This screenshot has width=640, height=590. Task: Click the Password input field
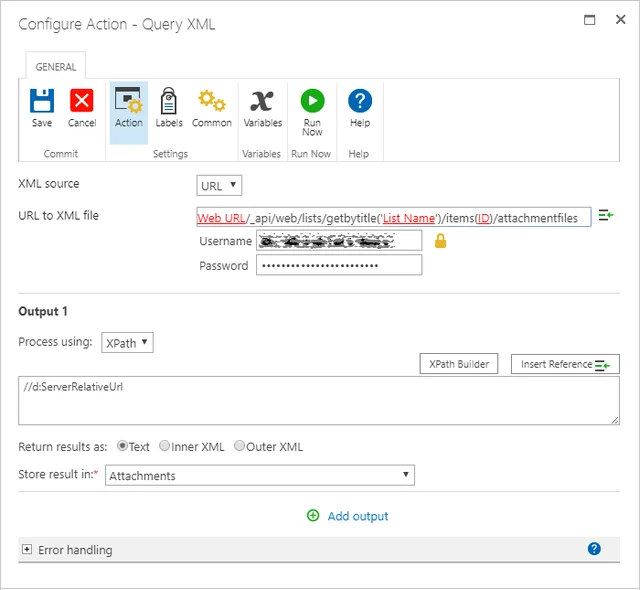[339, 265]
